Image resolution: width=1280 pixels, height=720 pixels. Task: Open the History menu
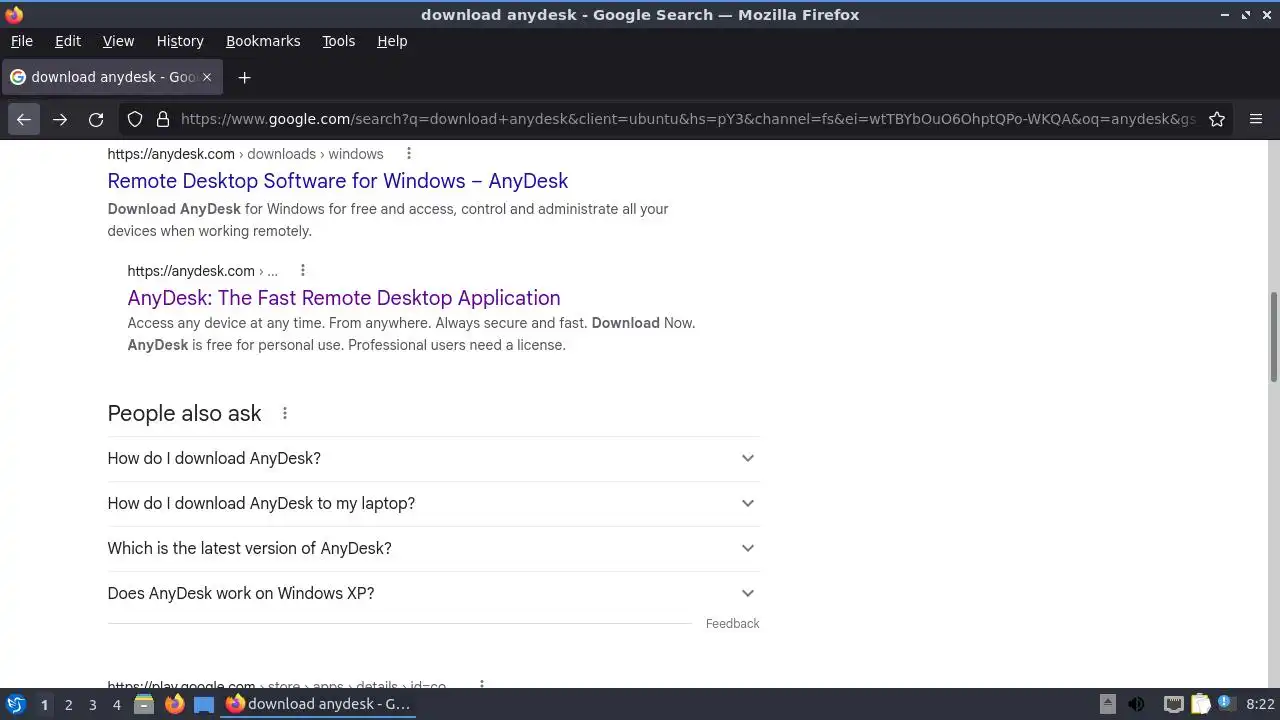[180, 41]
